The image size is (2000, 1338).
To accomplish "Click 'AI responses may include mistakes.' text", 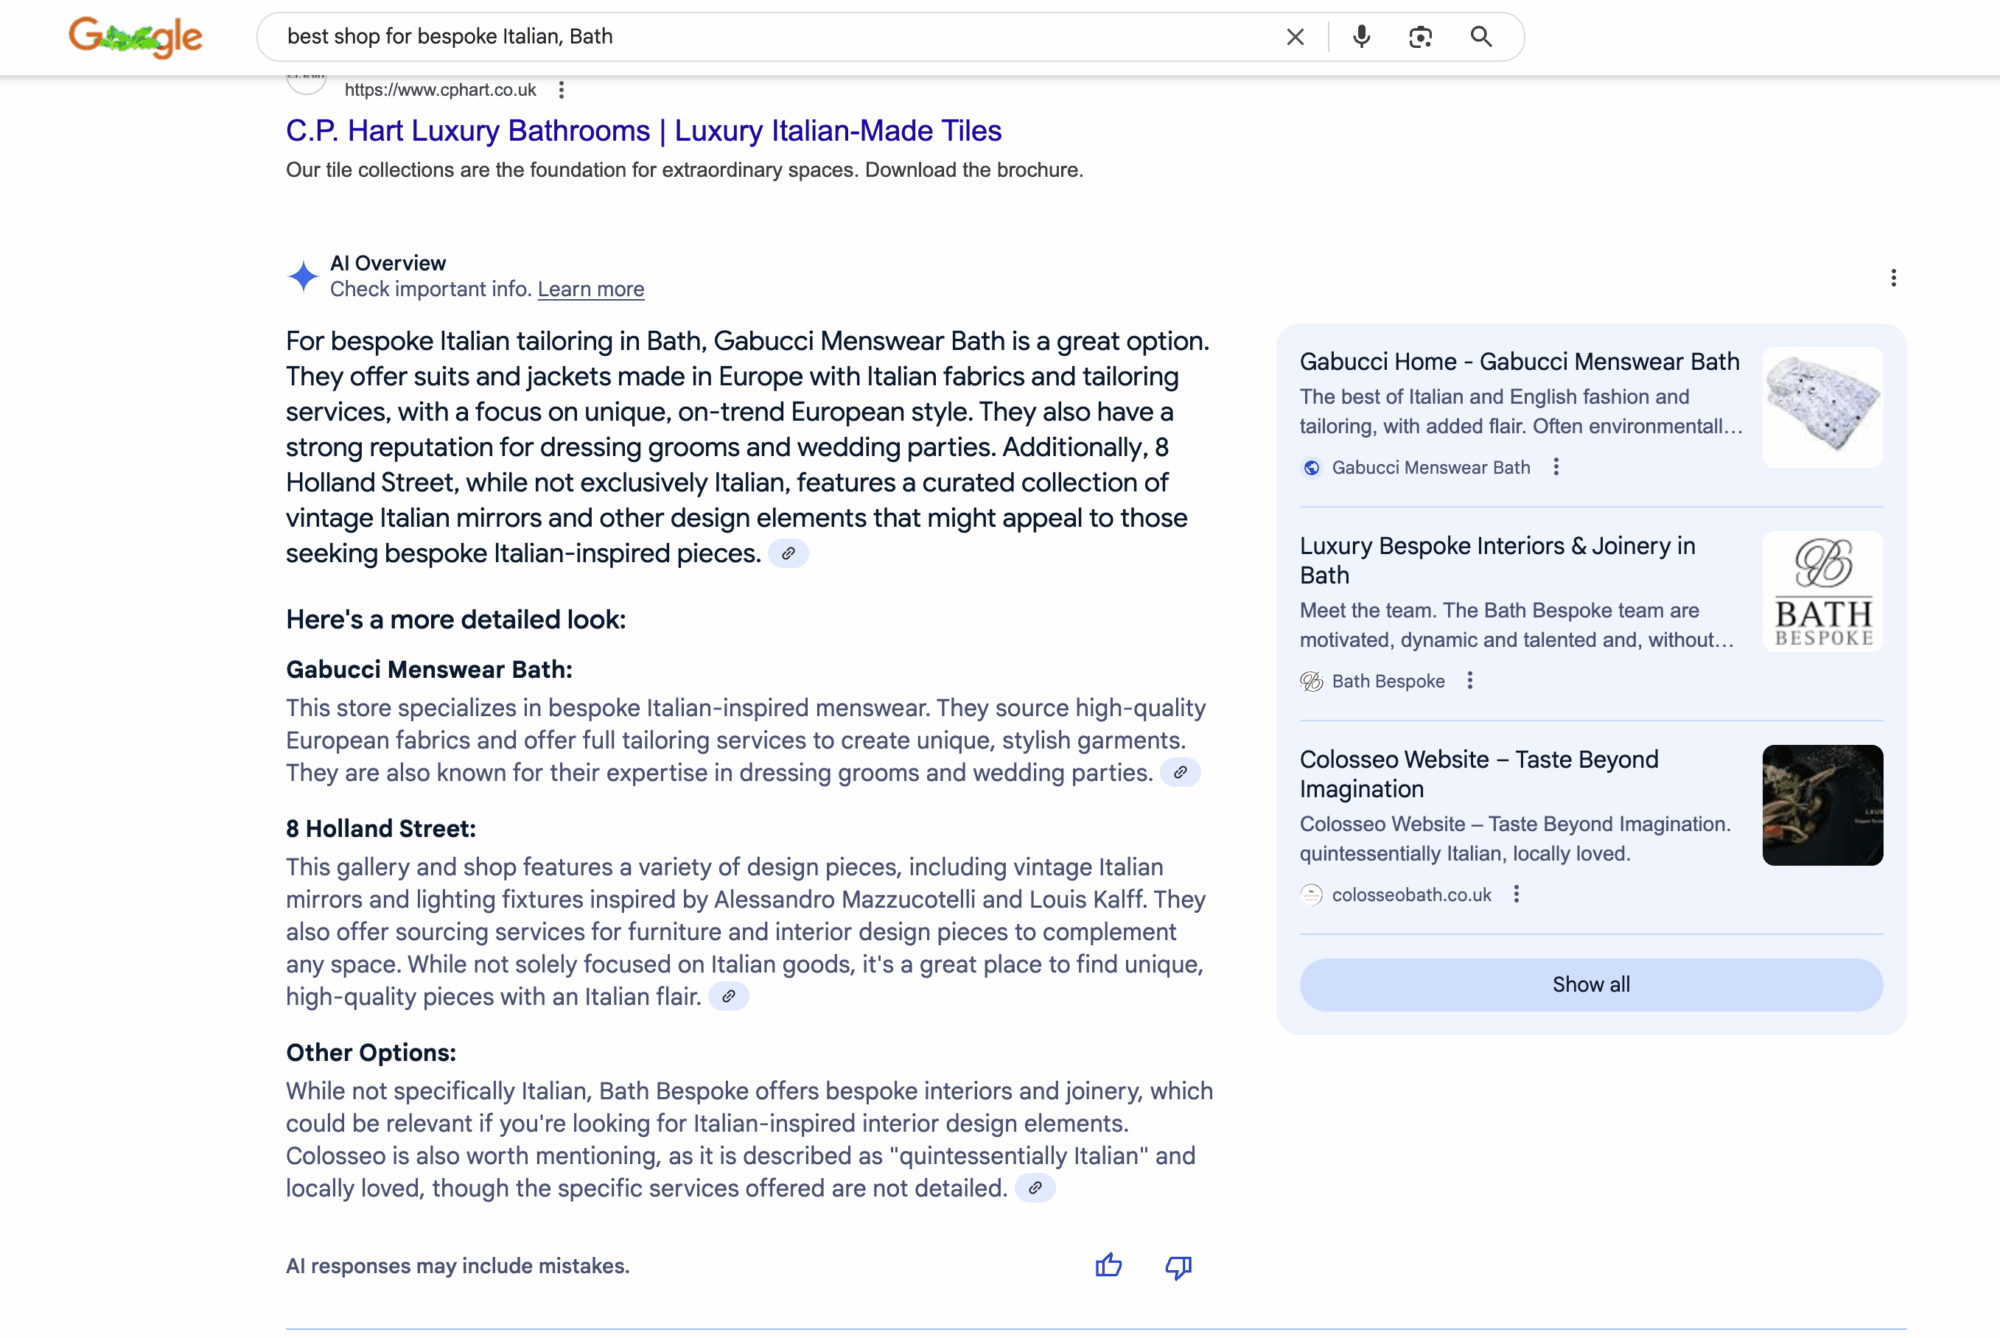I will (x=458, y=1266).
